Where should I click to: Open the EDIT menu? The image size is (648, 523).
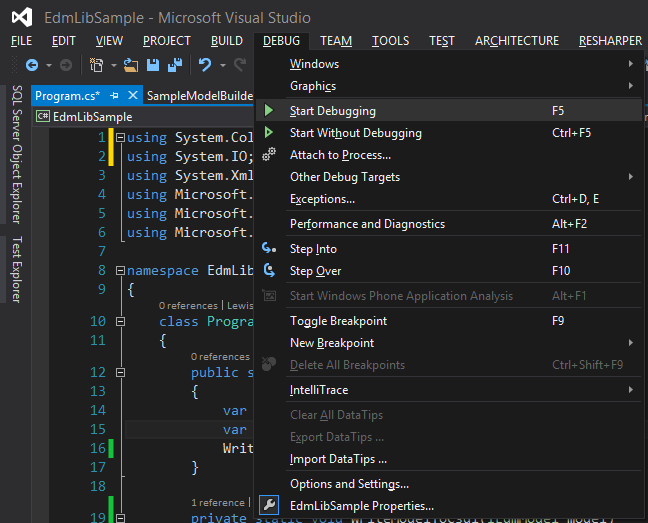coord(64,41)
